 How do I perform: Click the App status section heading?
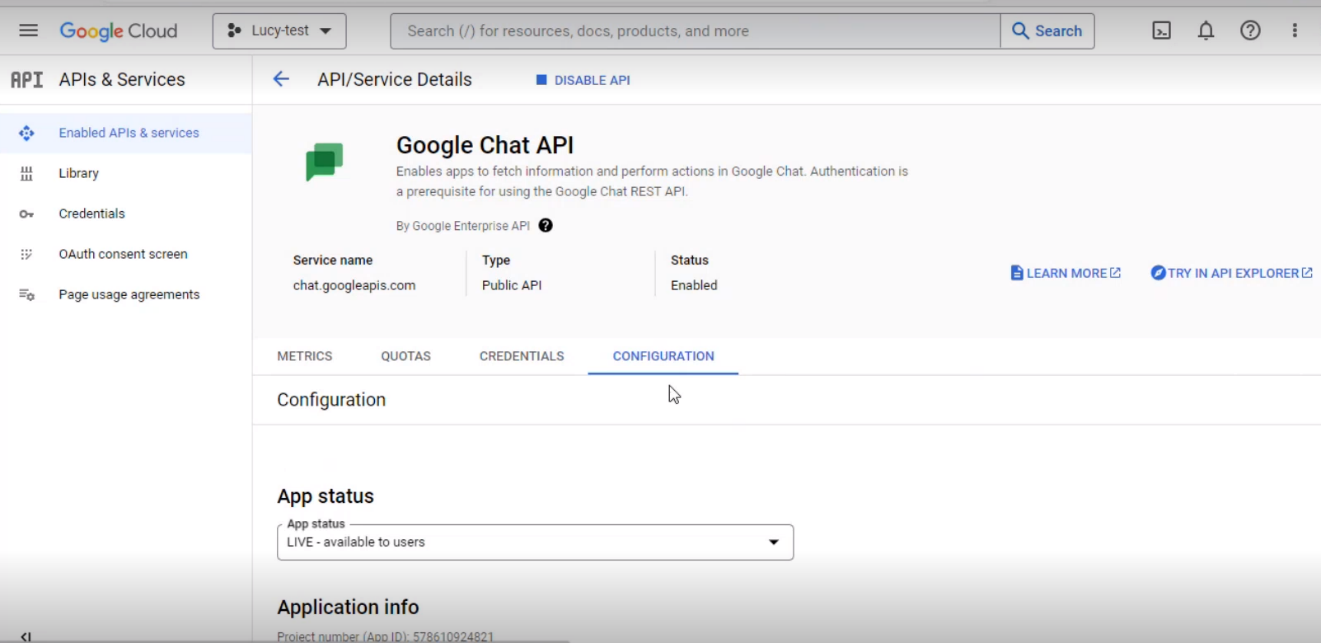tap(325, 496)
